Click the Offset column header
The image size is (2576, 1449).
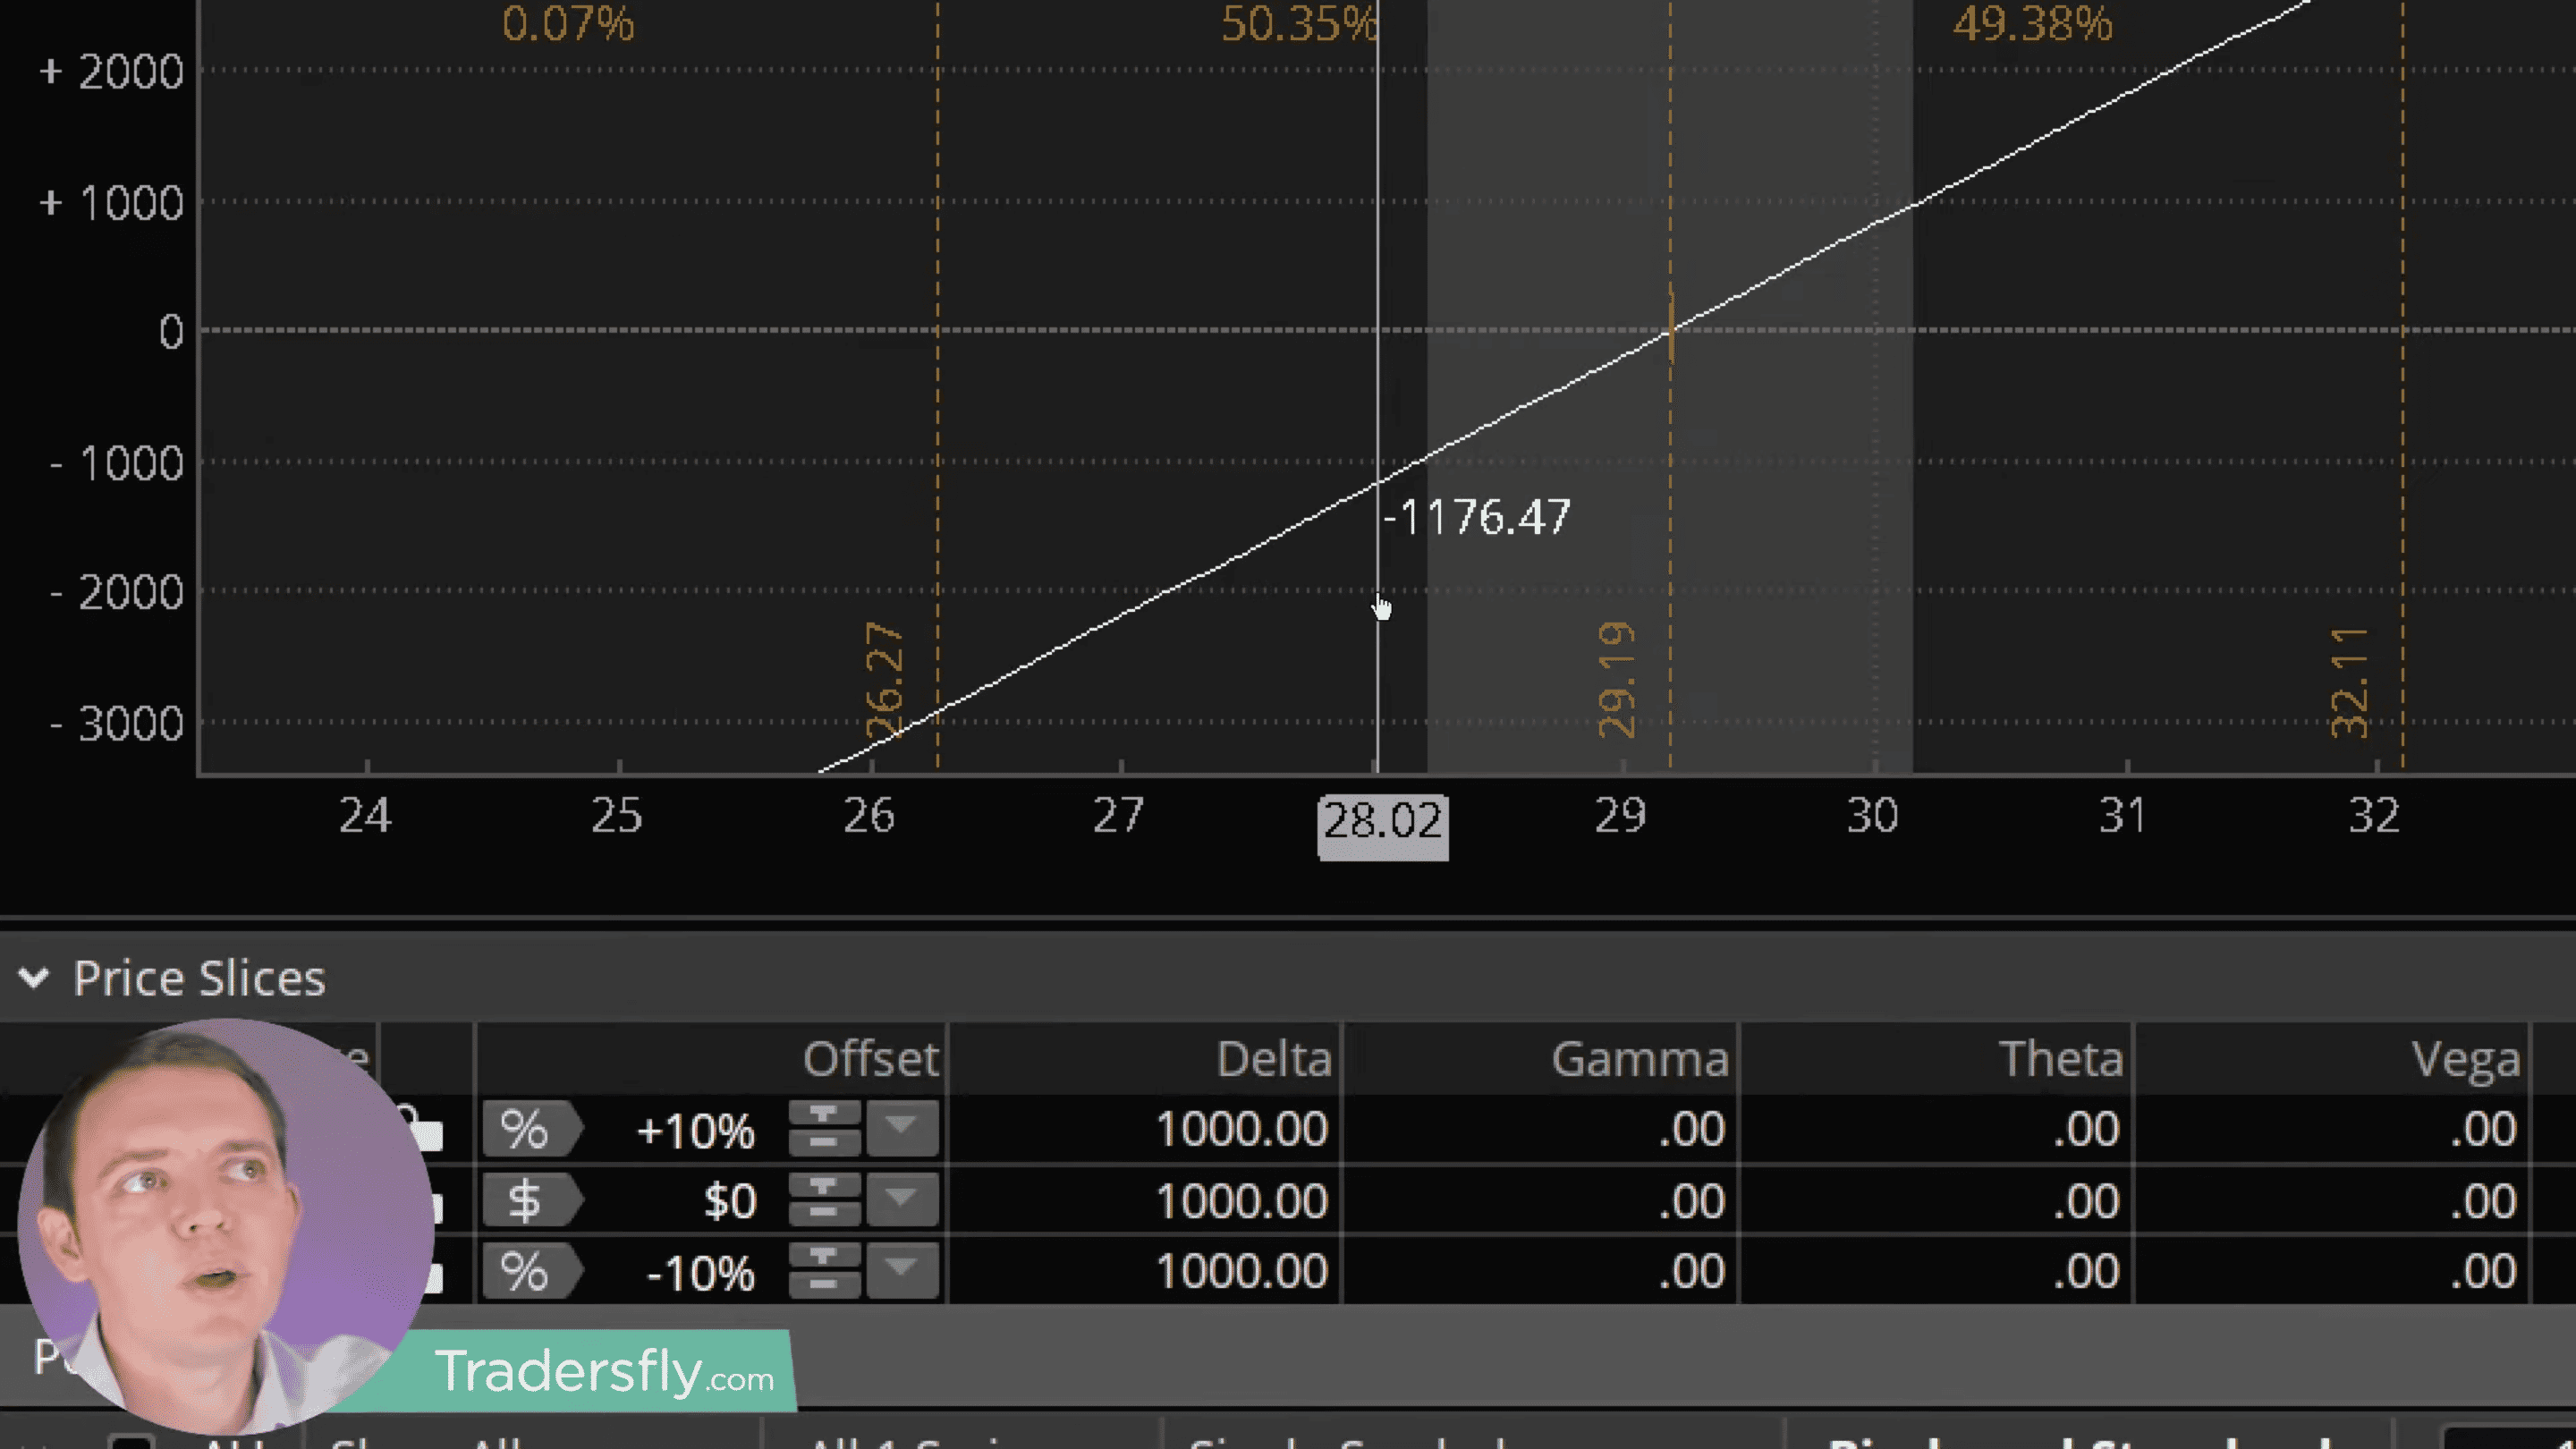click(x=871, y=1059)
